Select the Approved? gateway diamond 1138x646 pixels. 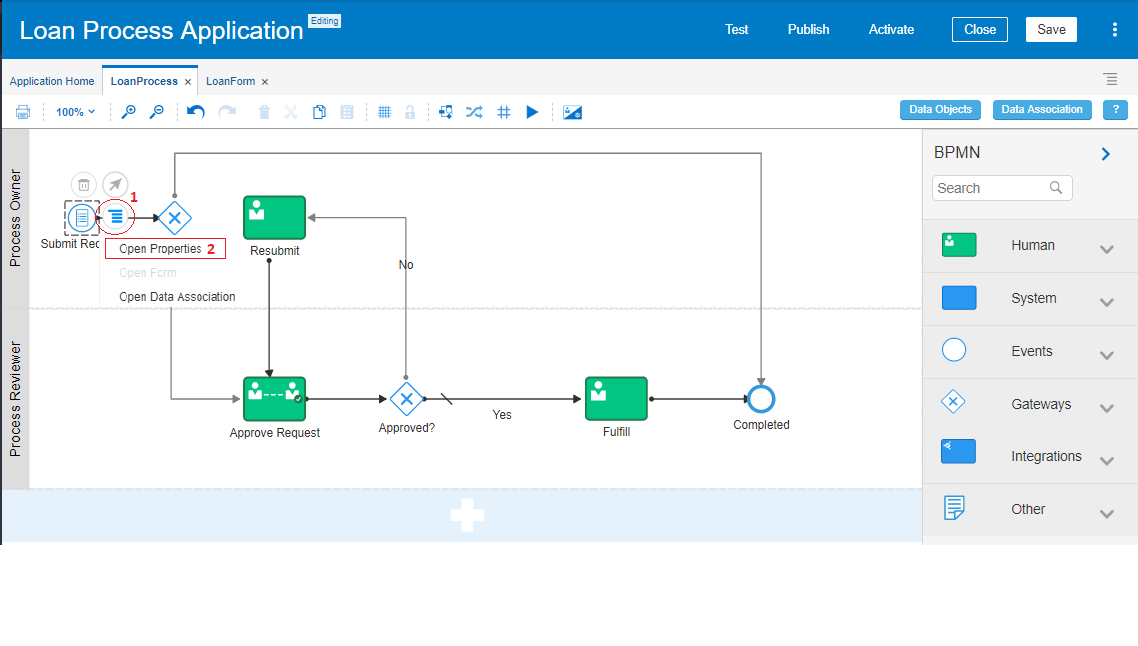pos(406,398)
